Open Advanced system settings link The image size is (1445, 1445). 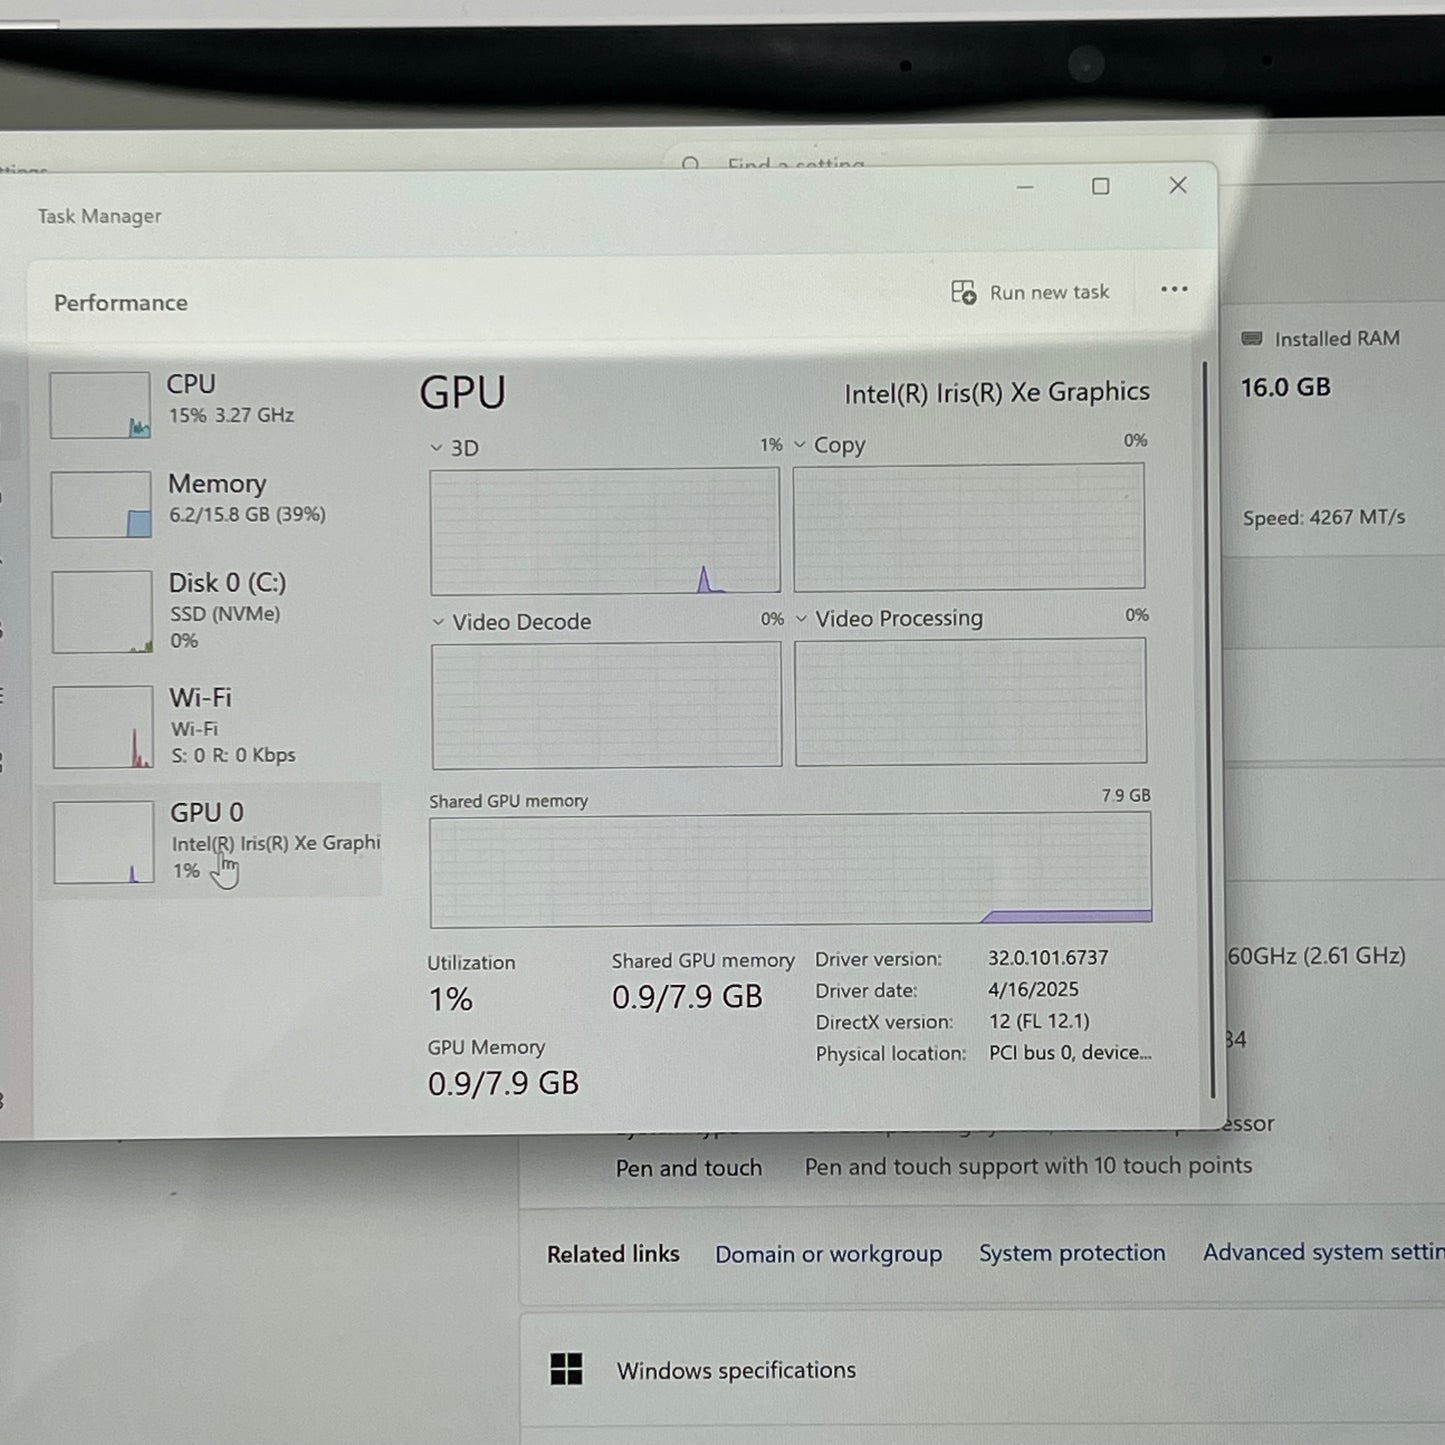[1322, 1252]
